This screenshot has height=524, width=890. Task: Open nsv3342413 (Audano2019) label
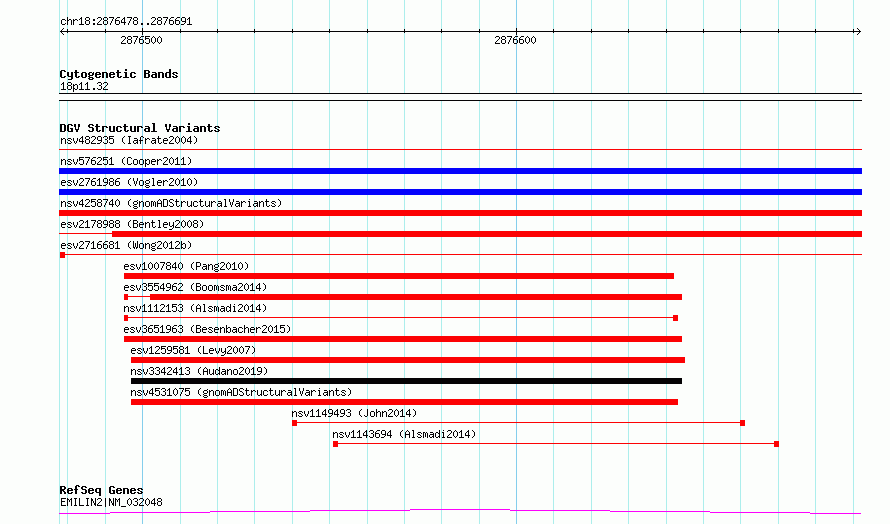tap(199, 371)
